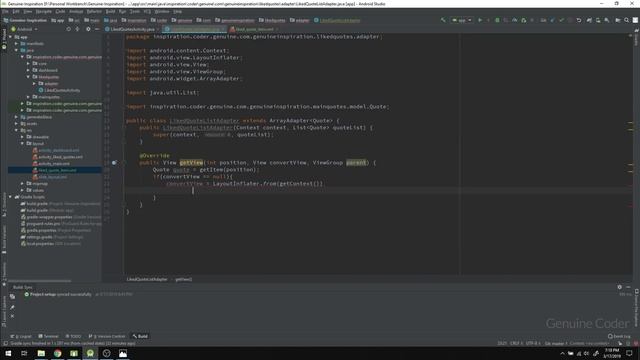This screenshot has width=640, height=360.
Task: Click the Make Project hammer icon
Action: coord(443,20)
